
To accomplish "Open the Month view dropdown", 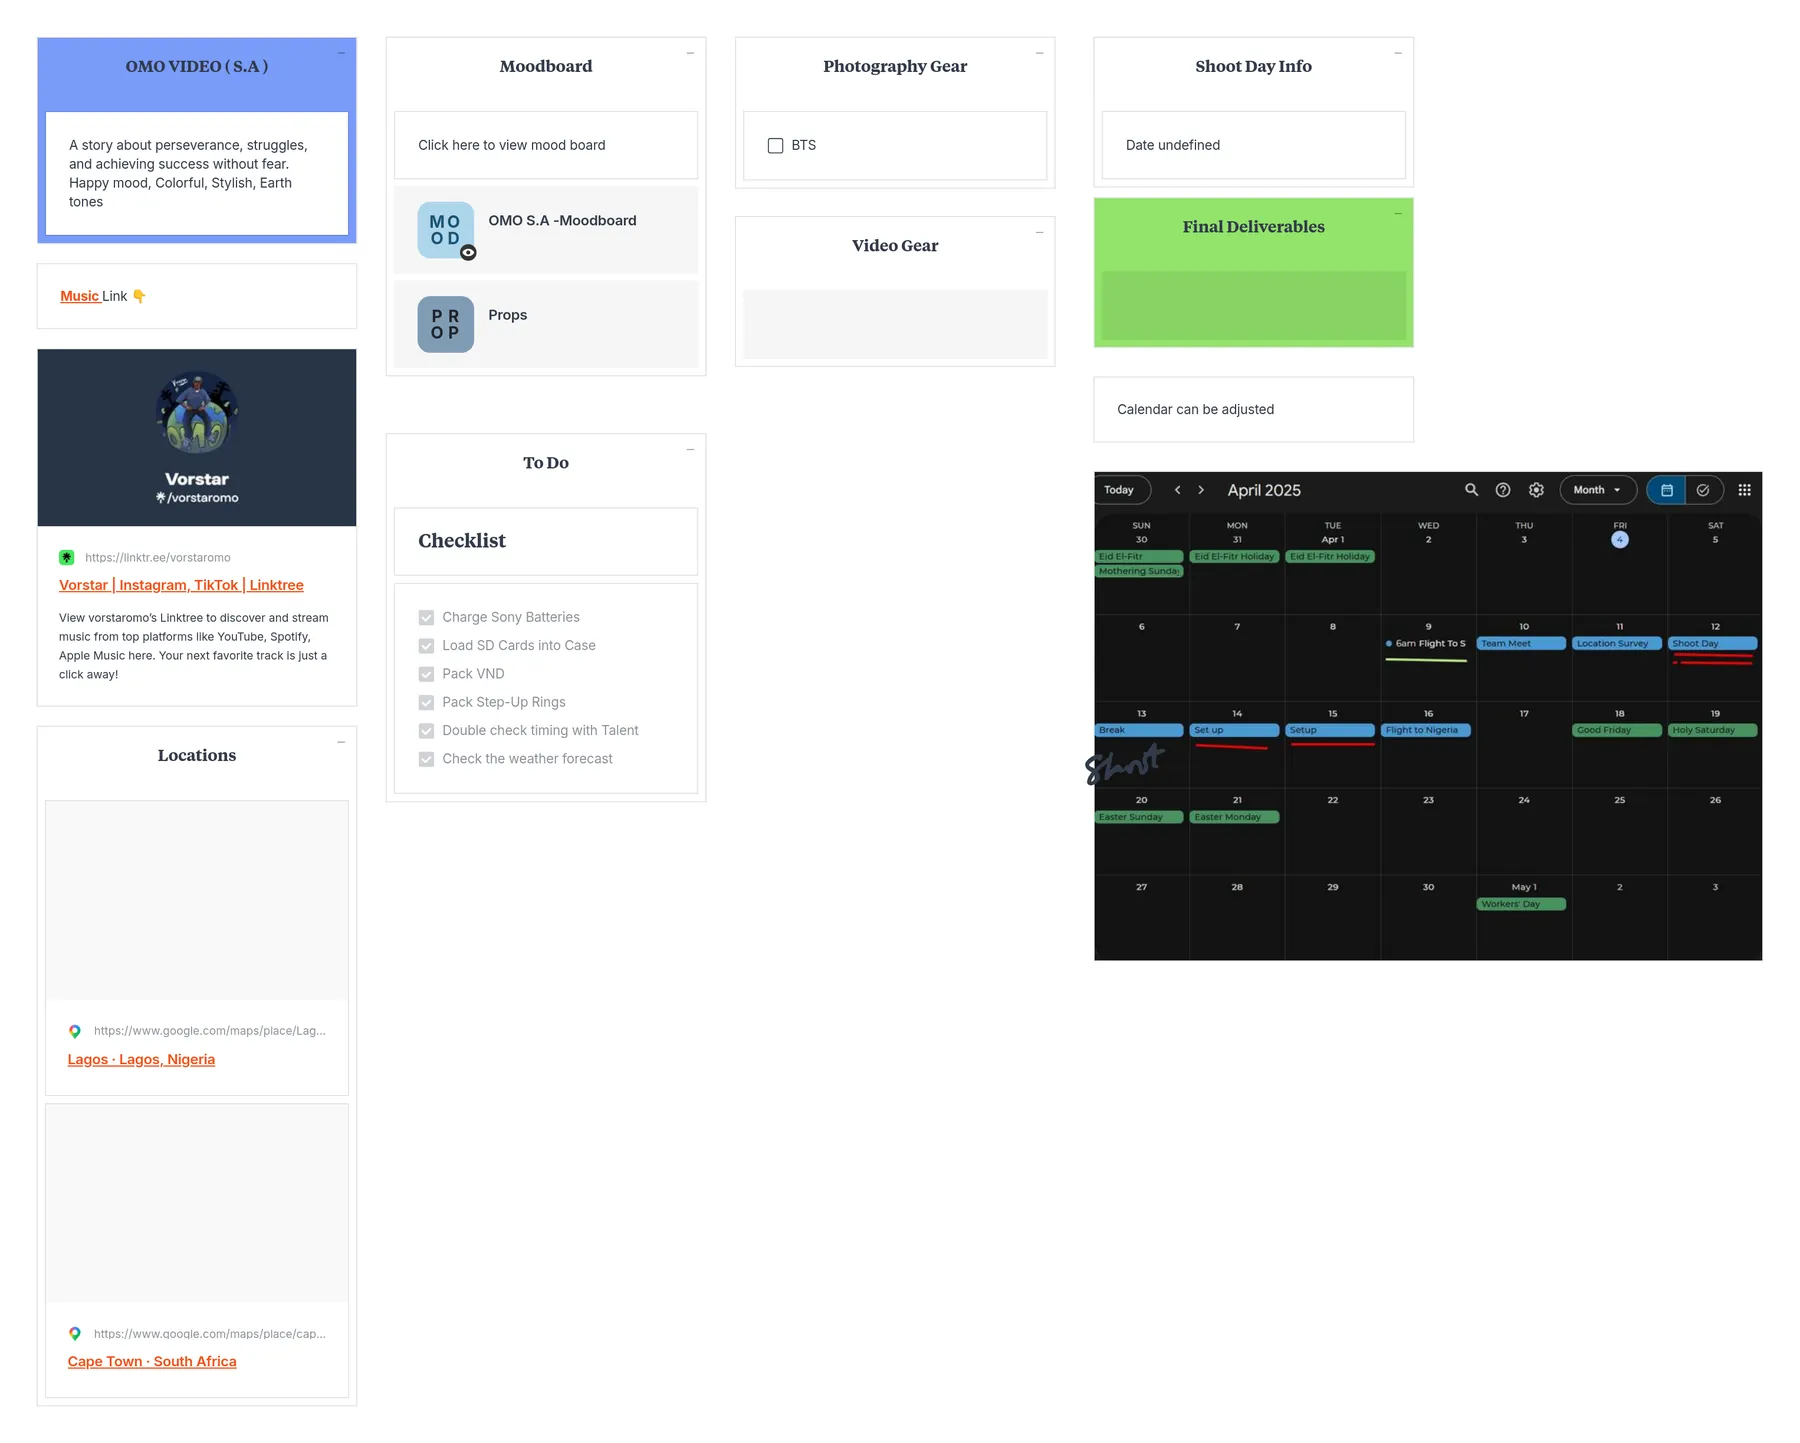I will tap(1597, 490).
